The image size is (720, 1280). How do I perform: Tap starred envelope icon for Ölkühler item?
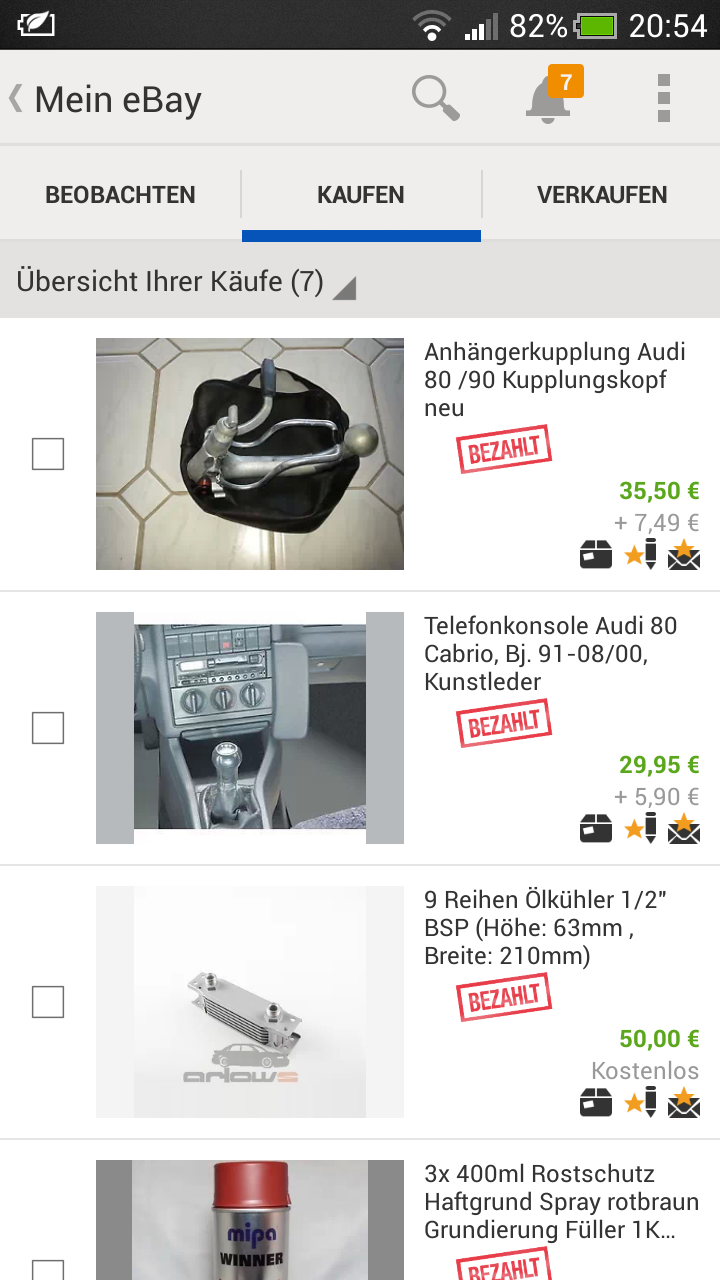click(x=684, y=1102)
